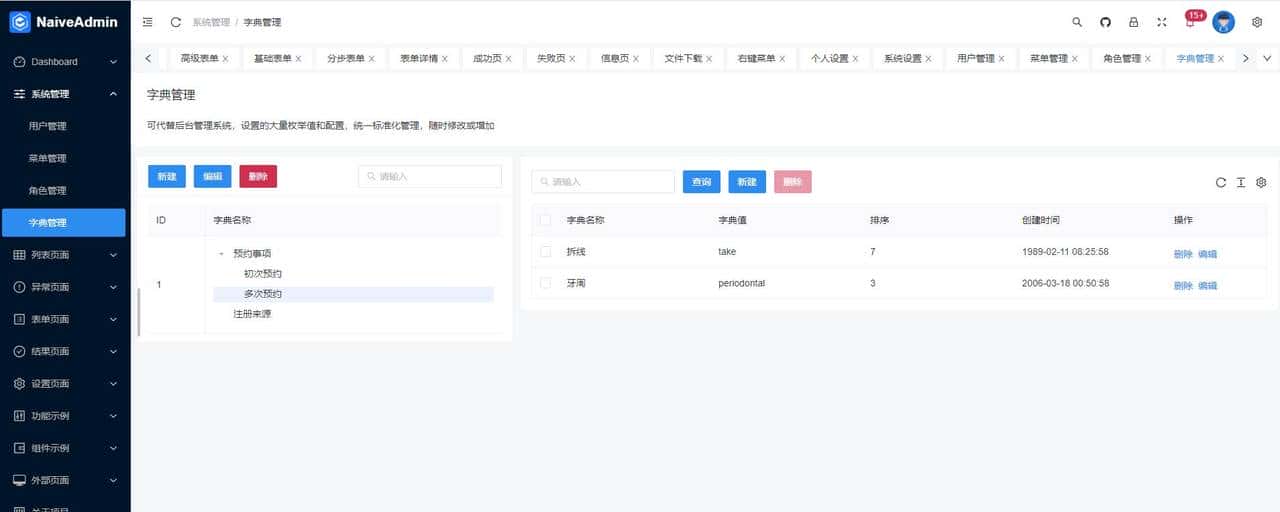Viewport: 1280px width, 512px height.
Task: Collapse the sidebar with the menu fold icon
Action: pos(148,22)
